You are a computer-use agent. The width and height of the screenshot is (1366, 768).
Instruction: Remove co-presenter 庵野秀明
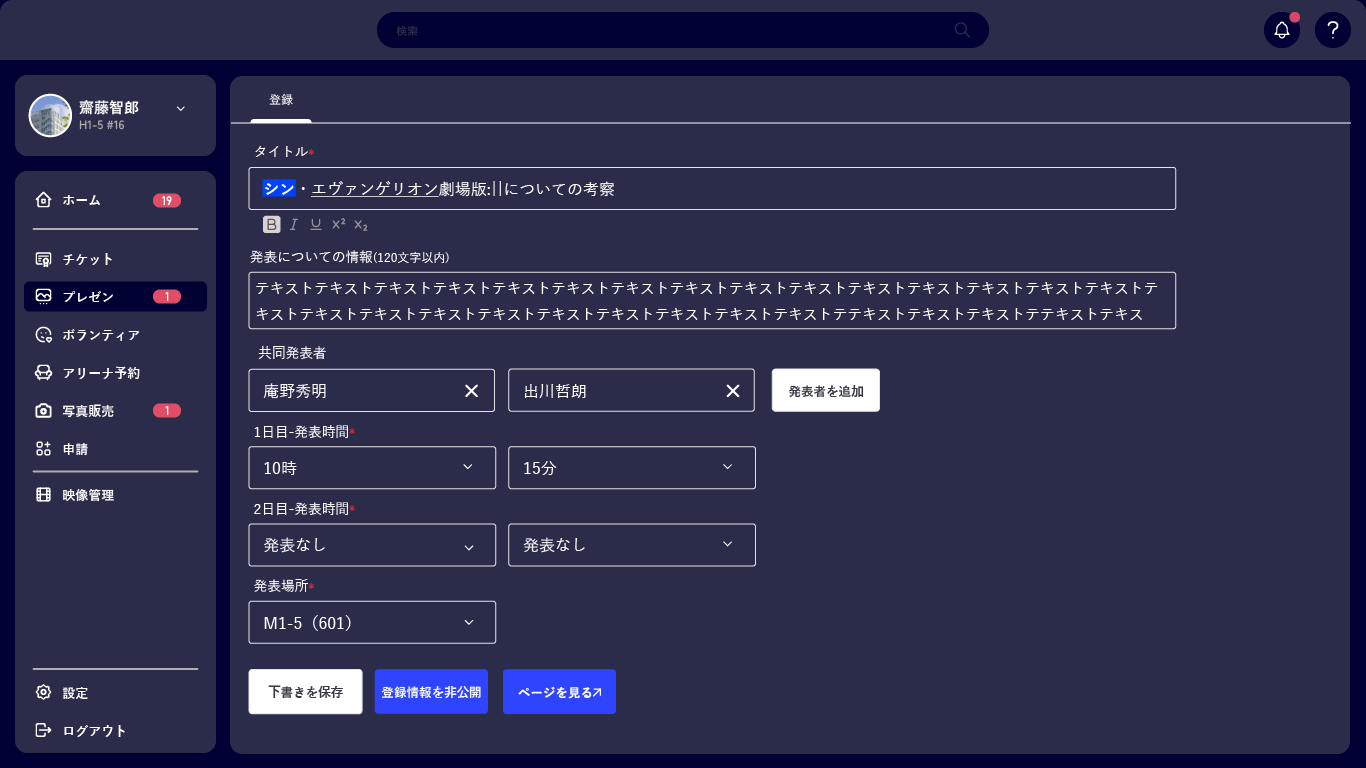(472, 390)
